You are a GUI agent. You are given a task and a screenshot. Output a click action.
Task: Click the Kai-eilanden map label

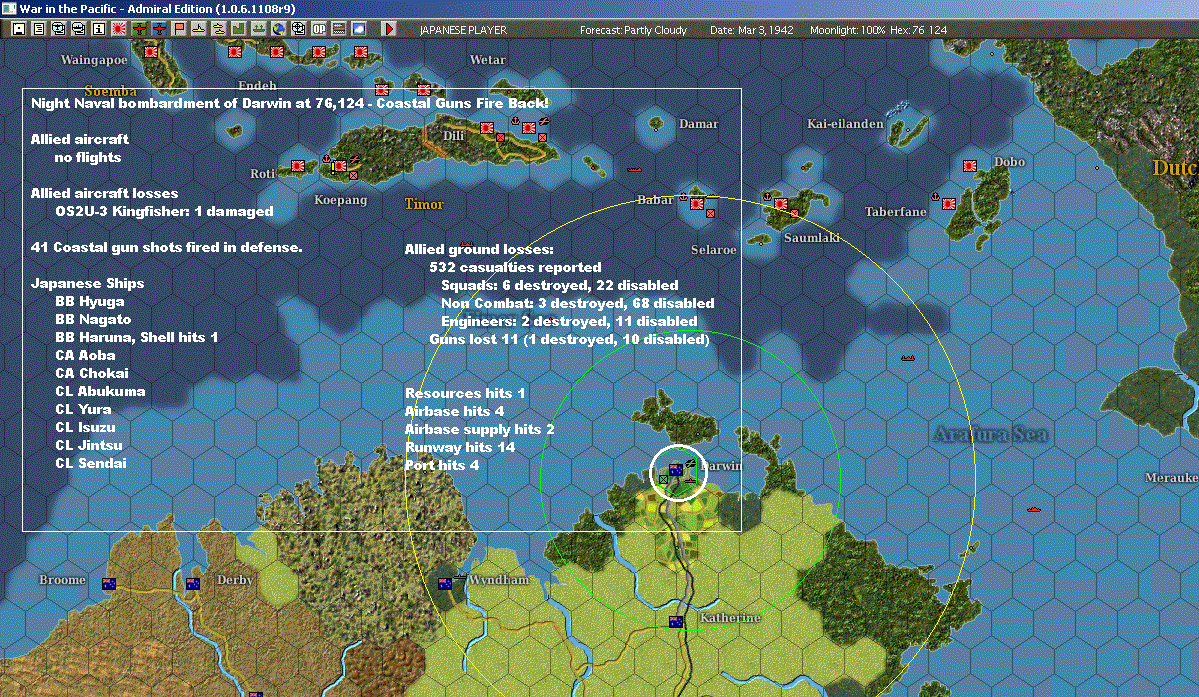845,124
